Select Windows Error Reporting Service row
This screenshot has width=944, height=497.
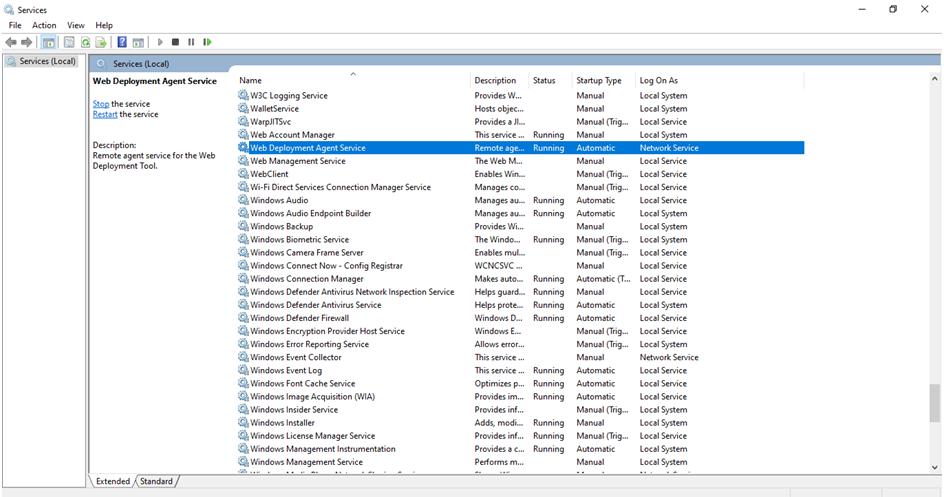520,344
